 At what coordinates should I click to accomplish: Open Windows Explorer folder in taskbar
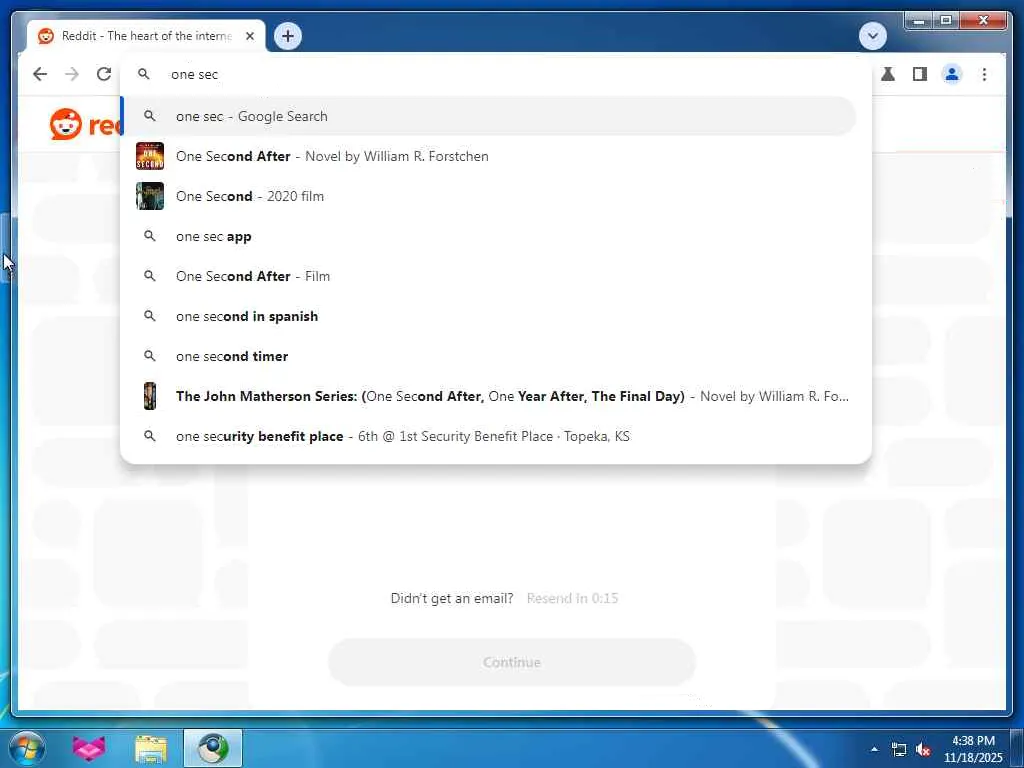point(151,748)
